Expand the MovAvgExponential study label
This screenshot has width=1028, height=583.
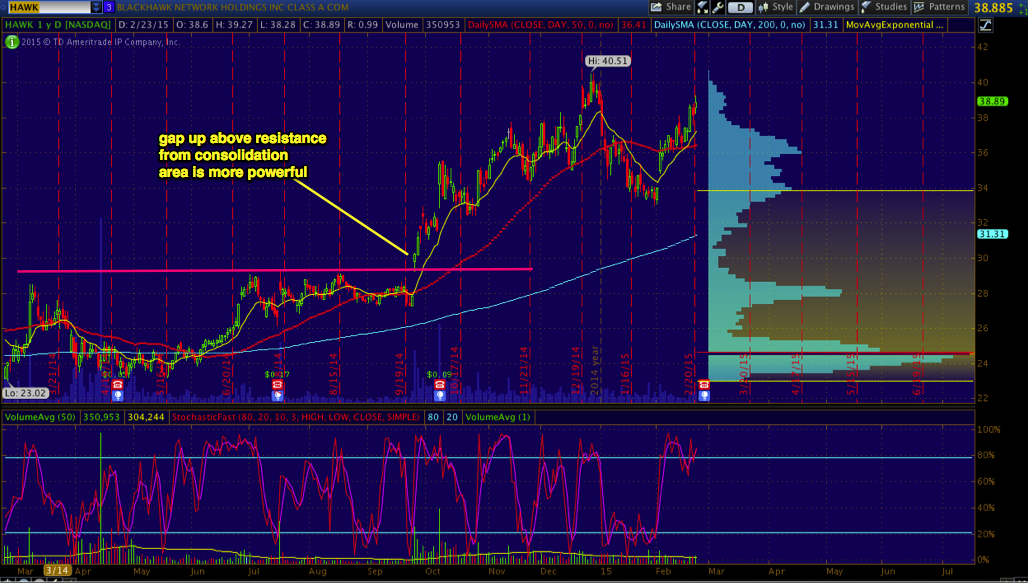point(892,24)
